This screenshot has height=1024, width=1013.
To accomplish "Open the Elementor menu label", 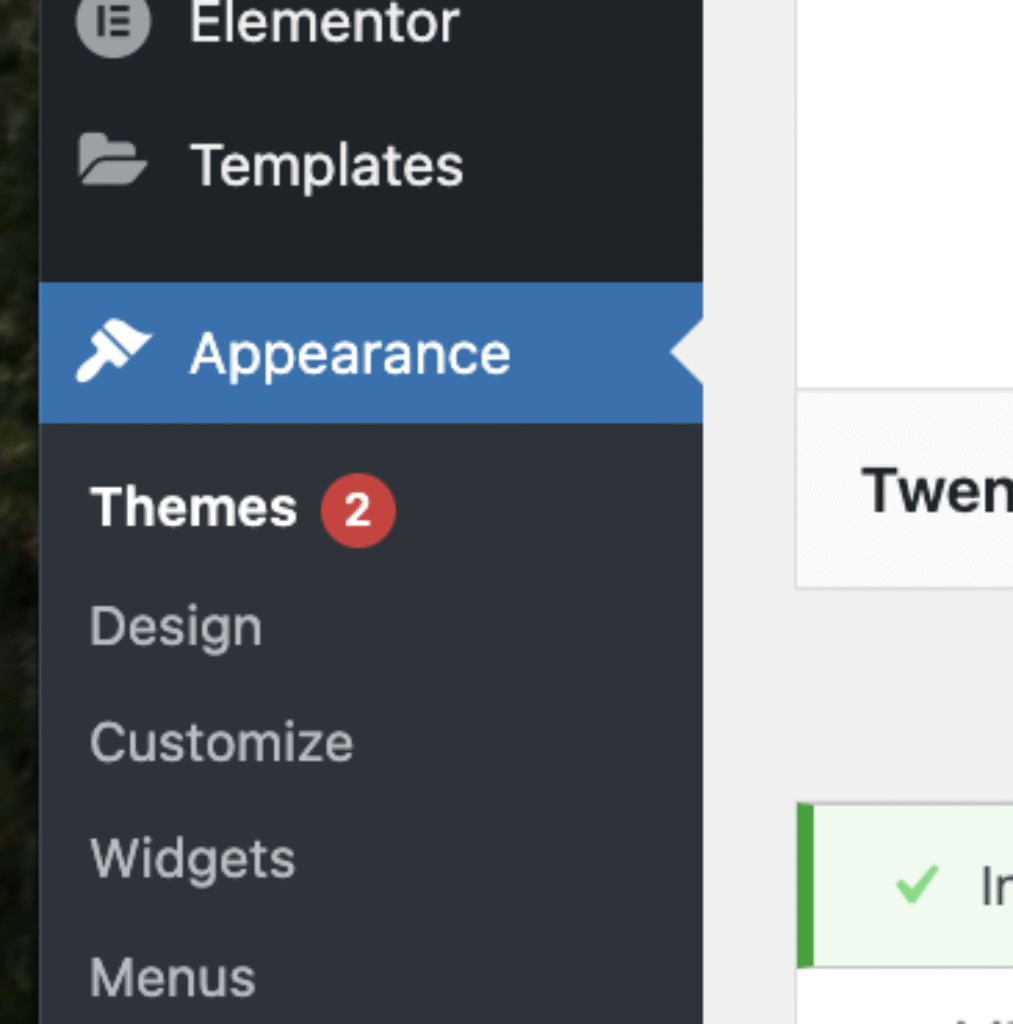I will [324, 22].
